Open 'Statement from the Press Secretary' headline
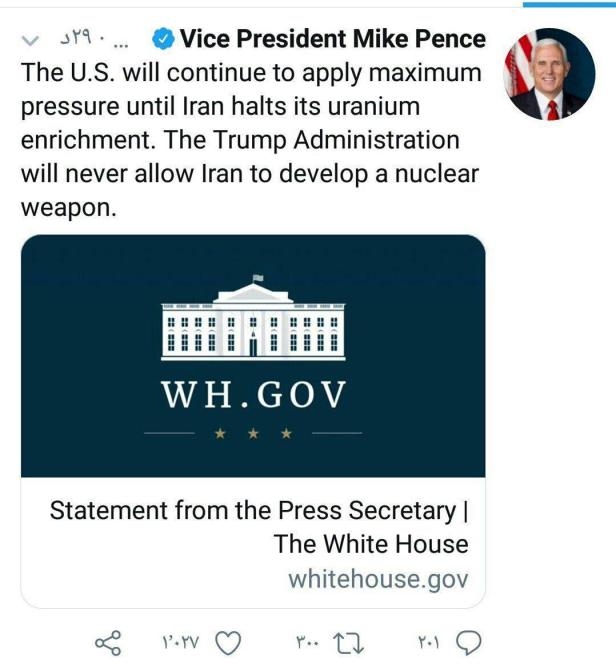This screenshot has width=616, height=667. coord(259,527)
